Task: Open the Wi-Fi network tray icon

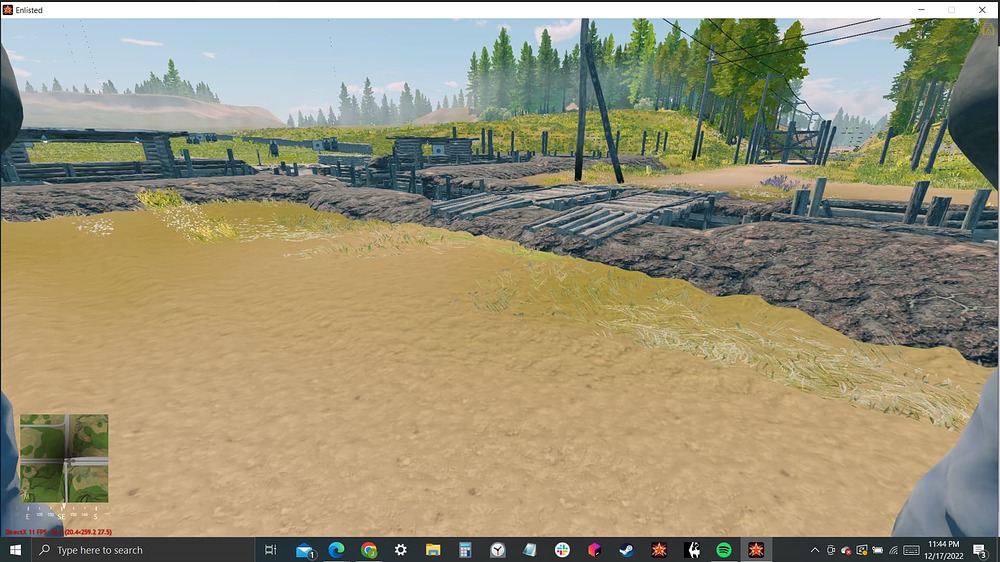Action: pos(893,550)
